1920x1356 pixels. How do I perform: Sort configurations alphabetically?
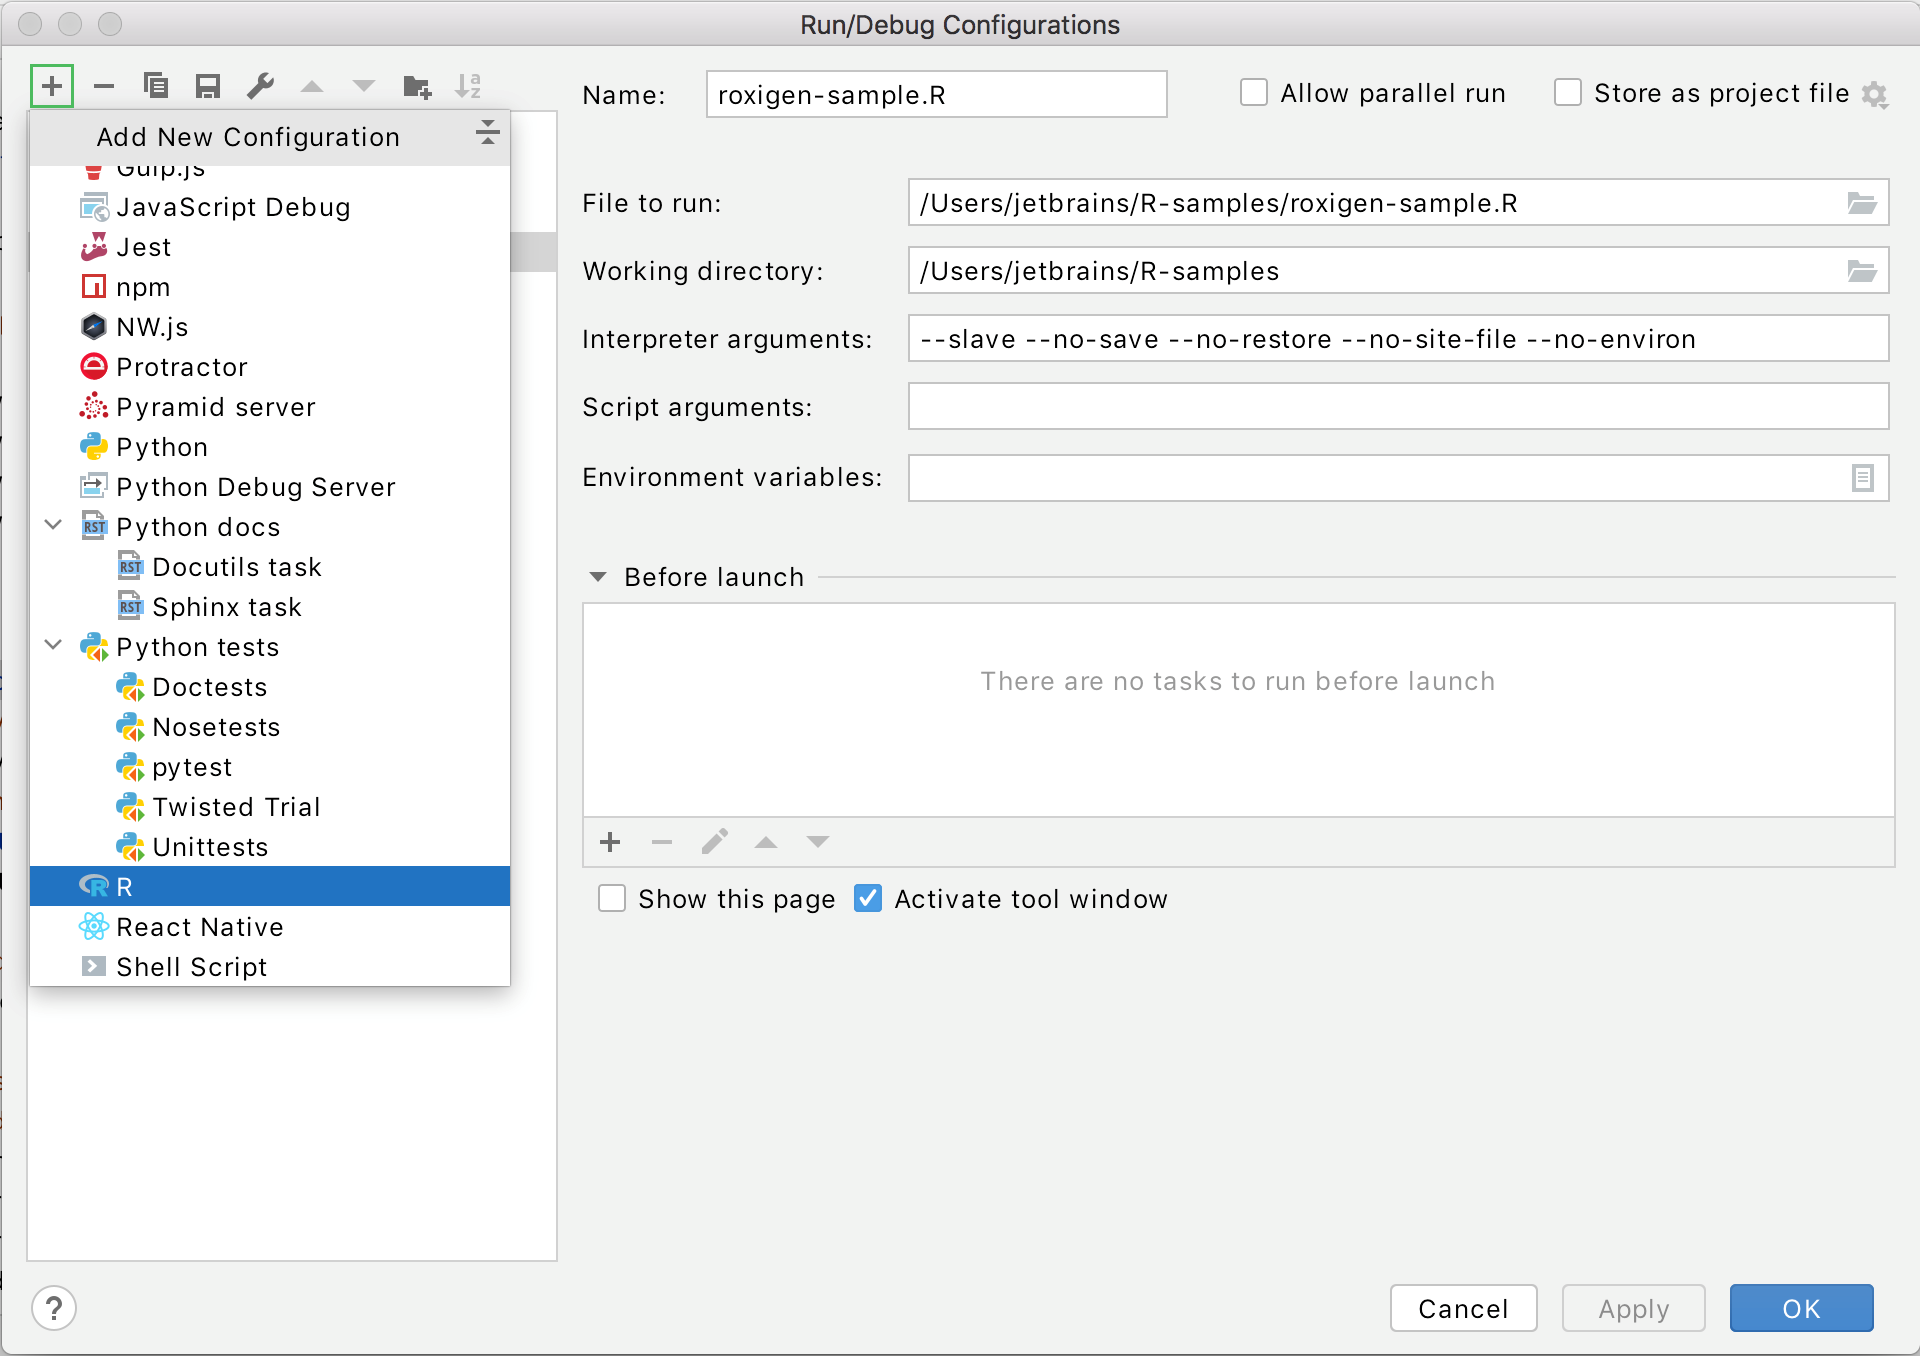tap(468, 86)
